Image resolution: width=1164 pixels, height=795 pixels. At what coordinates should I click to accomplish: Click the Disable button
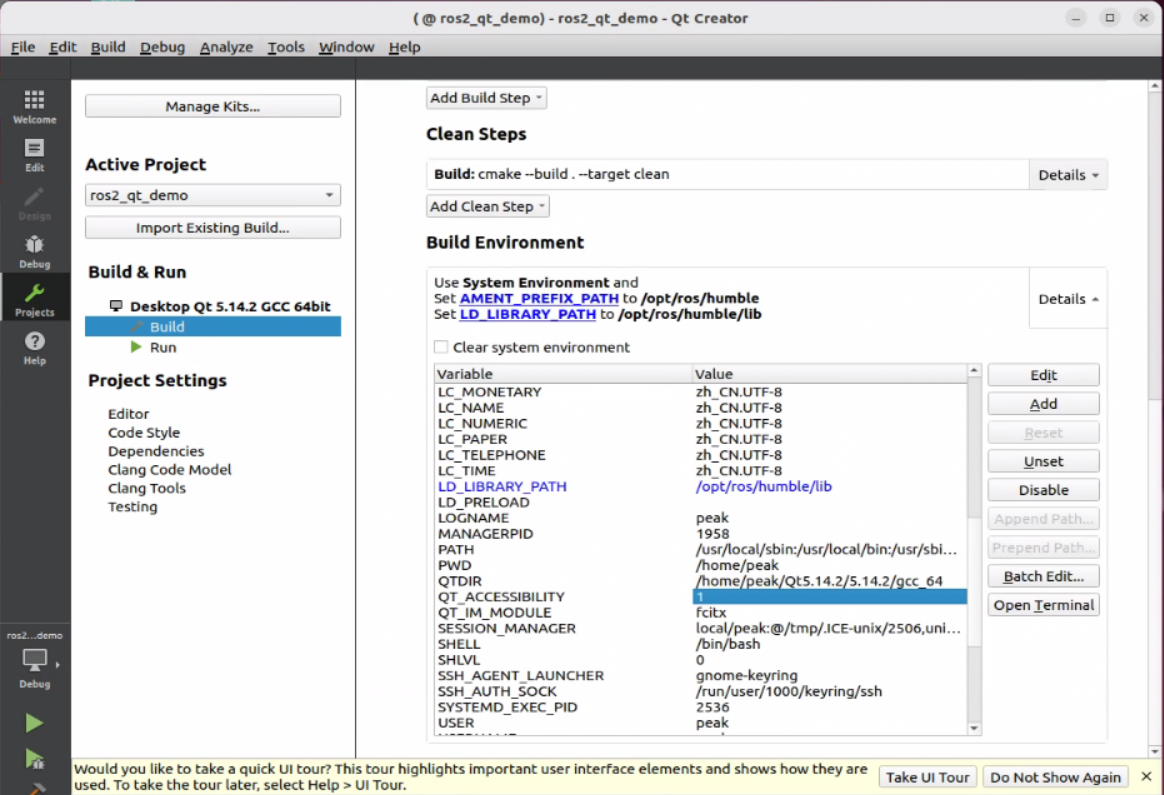(1043, 490)
